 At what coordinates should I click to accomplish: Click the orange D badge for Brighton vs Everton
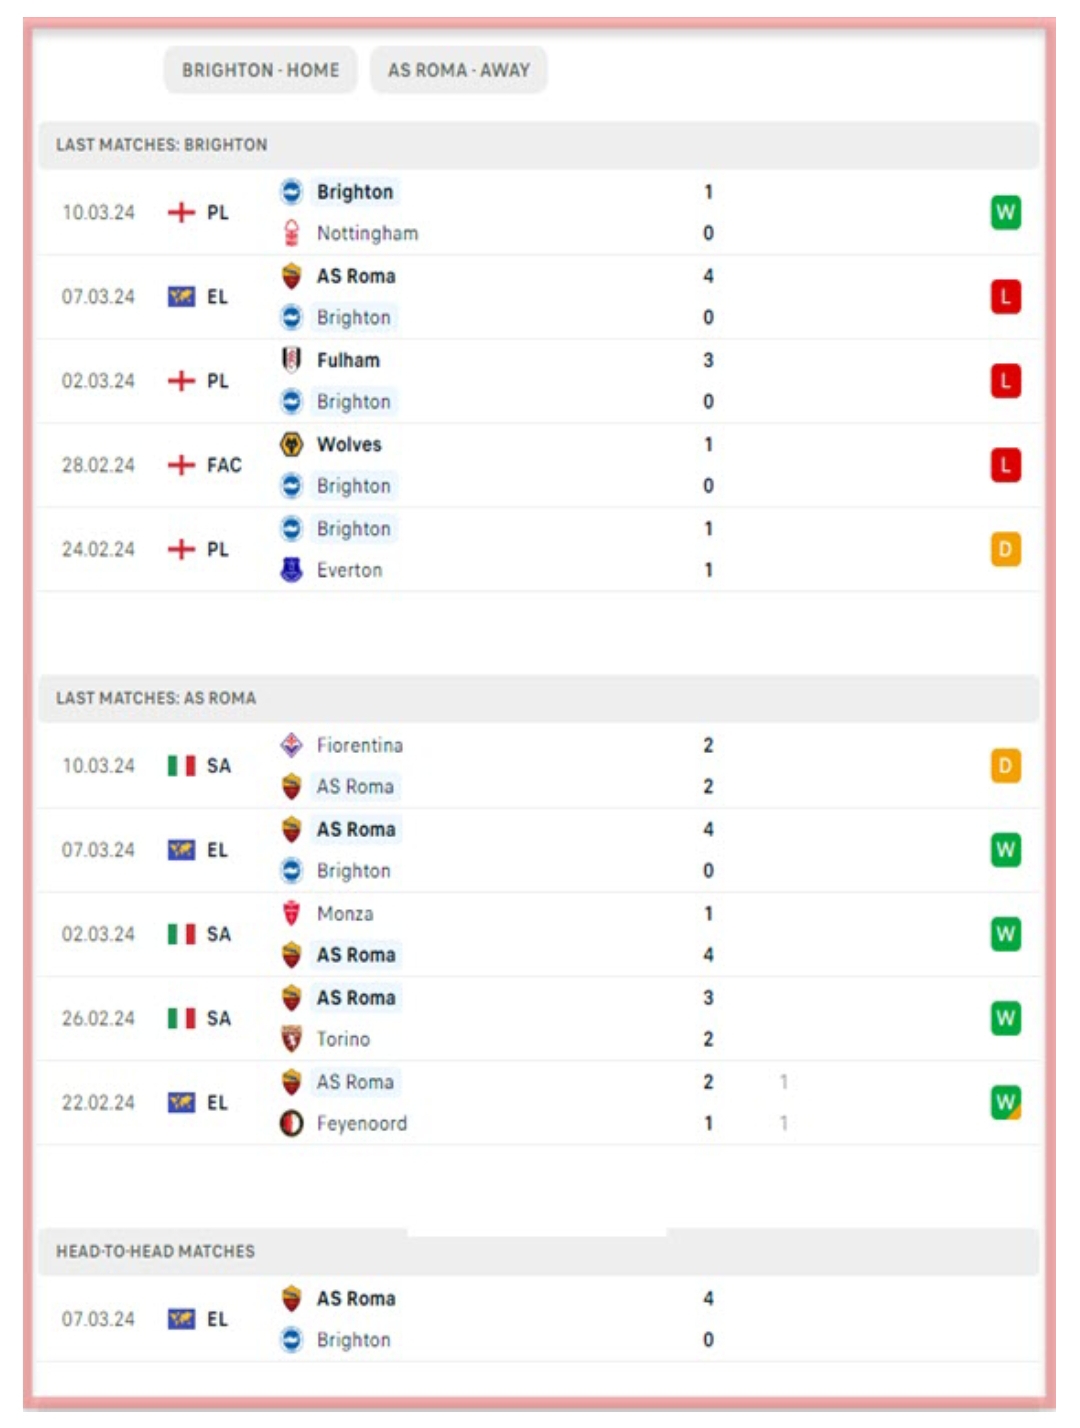click(x=1005, y=549)
